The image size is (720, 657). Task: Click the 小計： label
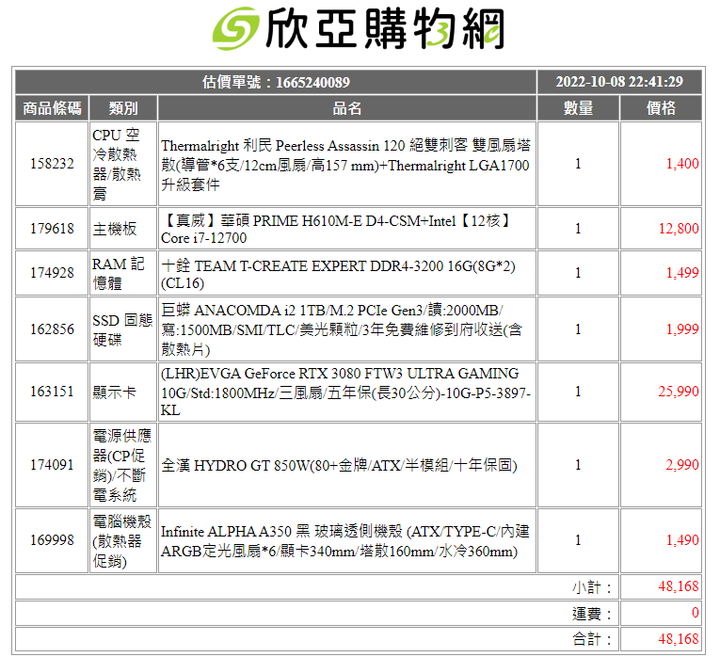[x=592, y=587]
